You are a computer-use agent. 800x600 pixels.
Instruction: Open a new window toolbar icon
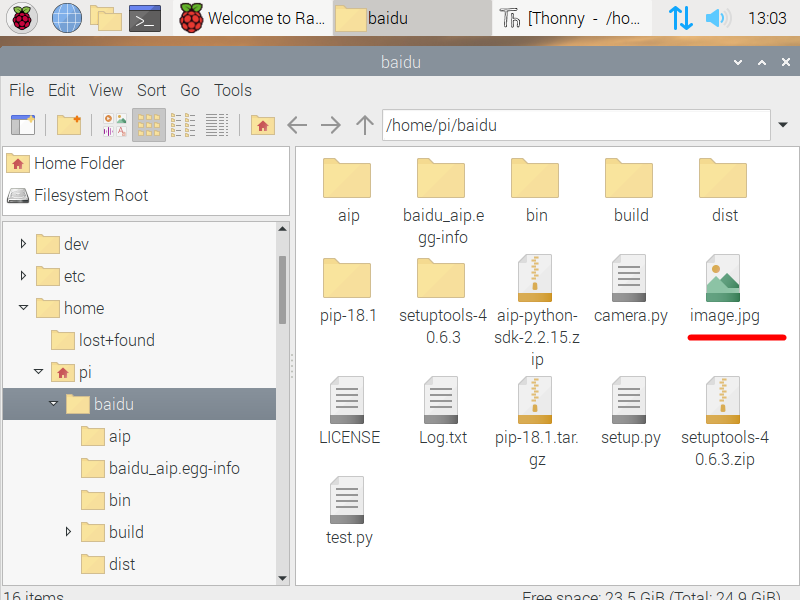(23, 125)
